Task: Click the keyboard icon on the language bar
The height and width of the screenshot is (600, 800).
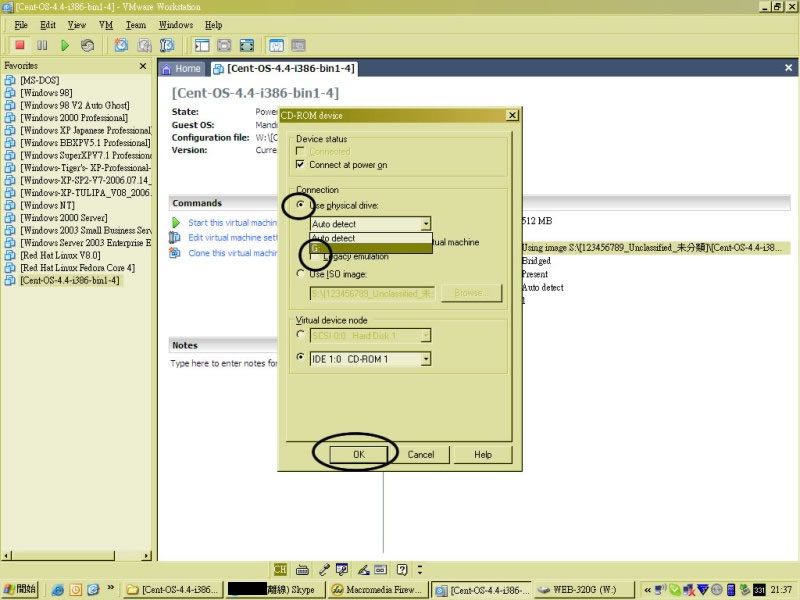Action: pyautogui.click(x=303, y=569)
